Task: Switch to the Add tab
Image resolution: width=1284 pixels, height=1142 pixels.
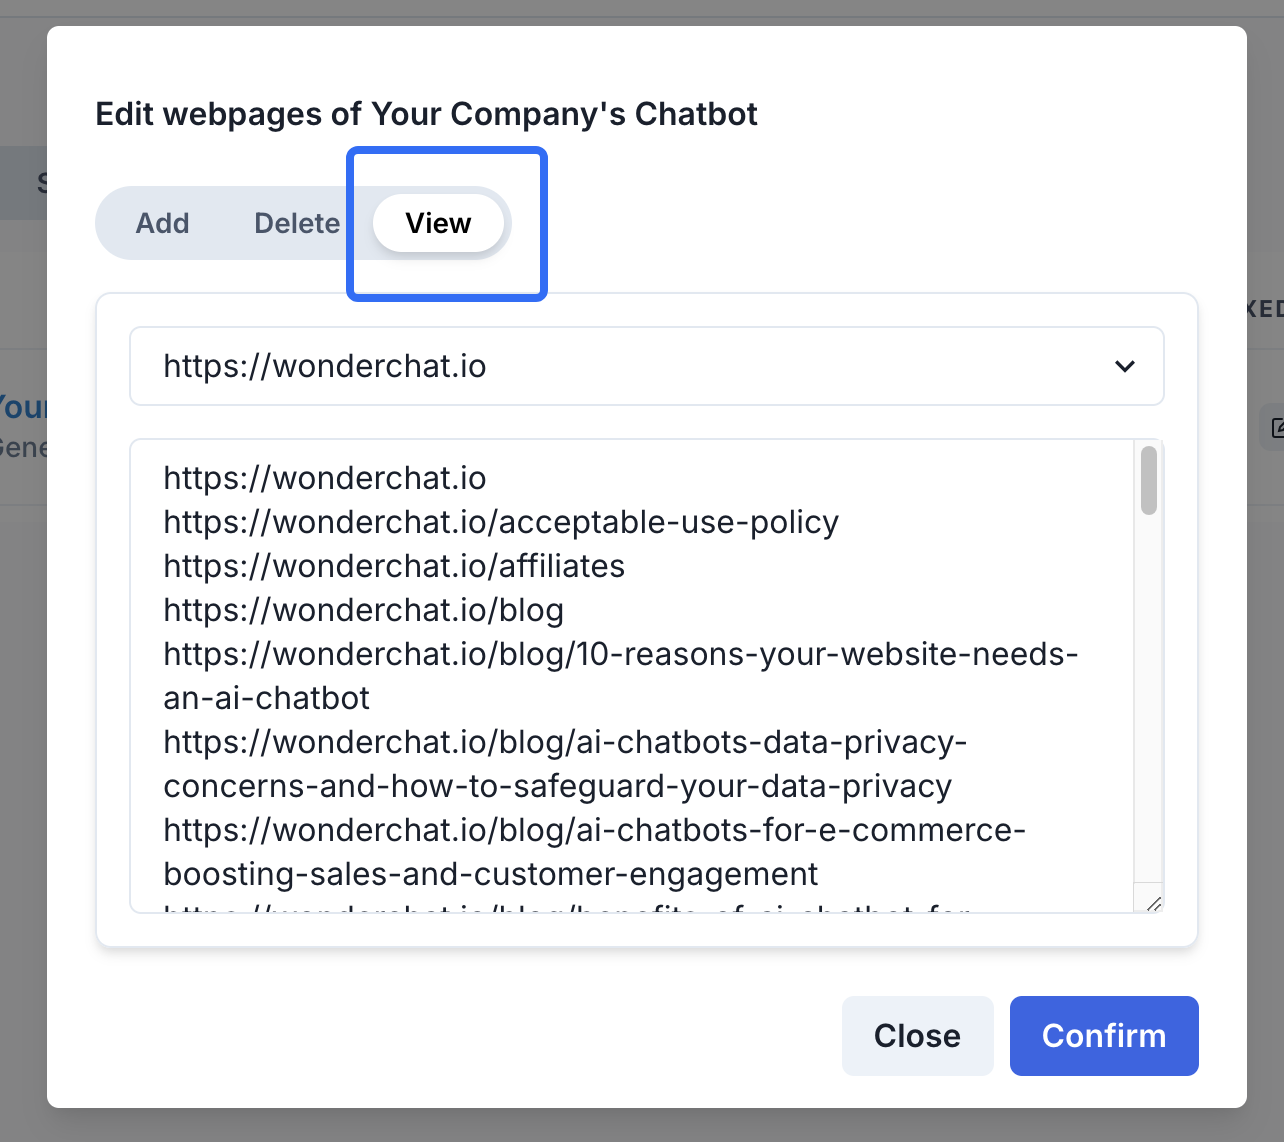Action: click(163, 223)
